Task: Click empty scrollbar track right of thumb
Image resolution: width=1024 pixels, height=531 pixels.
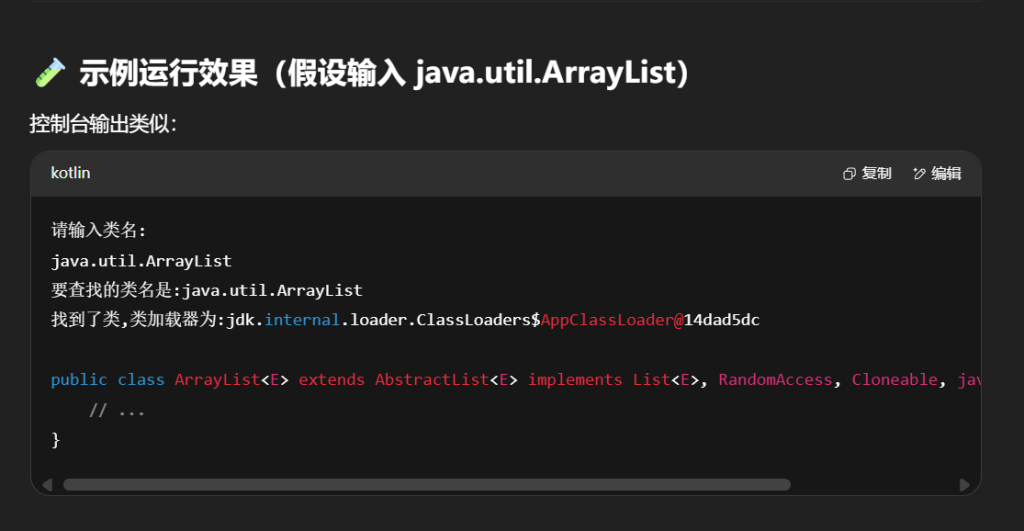Action: point(872,485)
